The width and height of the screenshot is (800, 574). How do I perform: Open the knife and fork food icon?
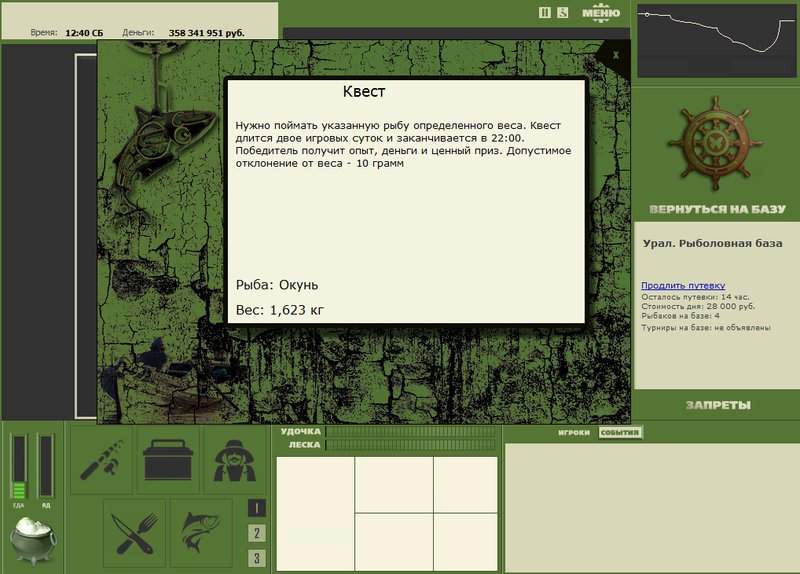135,533
